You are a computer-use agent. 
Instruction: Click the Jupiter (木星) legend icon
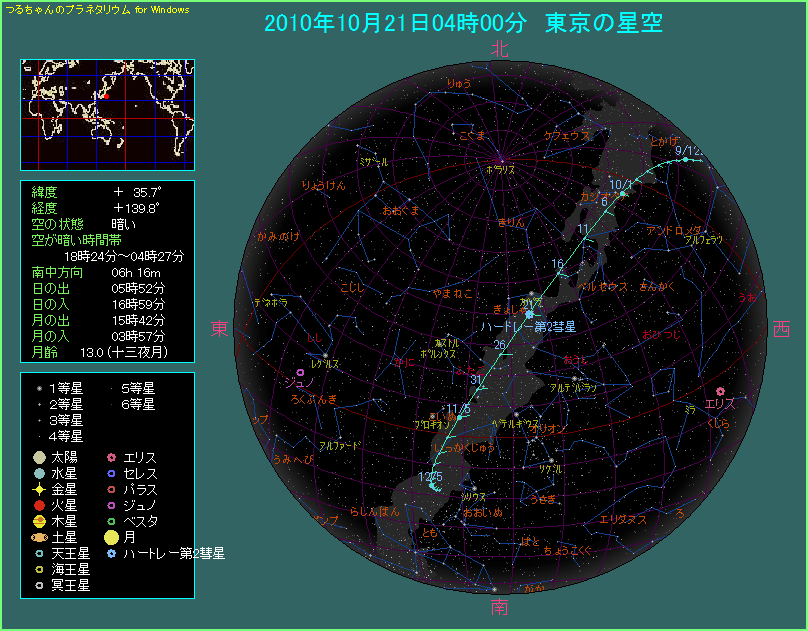point(38,521)
